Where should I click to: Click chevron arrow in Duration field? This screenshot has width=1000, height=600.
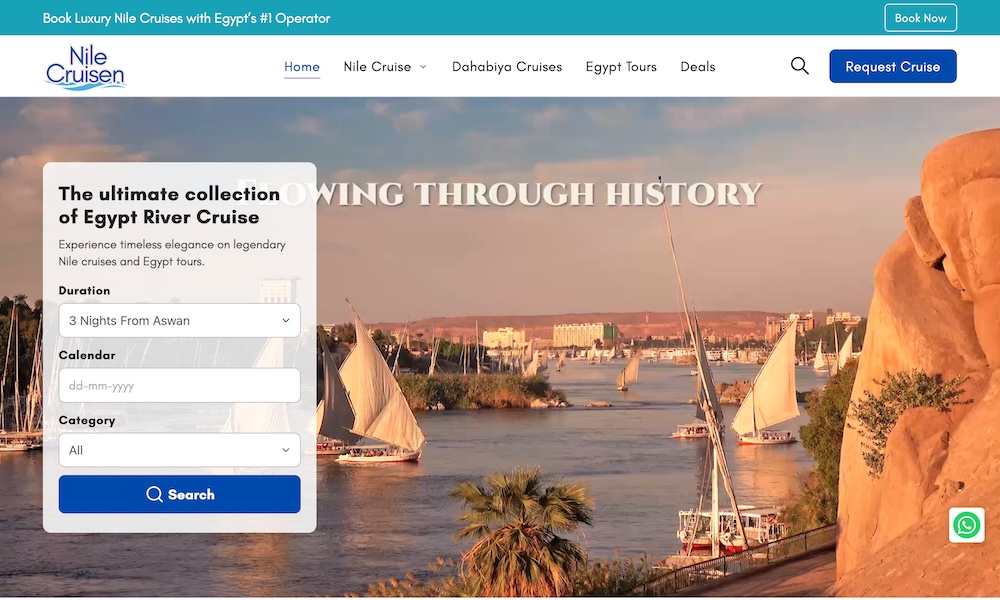tap(286, 320)
